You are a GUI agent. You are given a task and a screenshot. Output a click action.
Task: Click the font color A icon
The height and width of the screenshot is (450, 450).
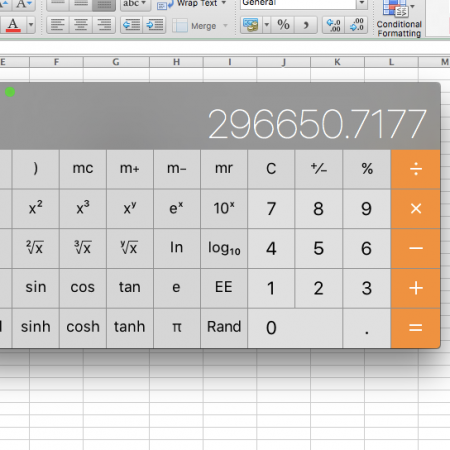pyautogui.click(x=13, y=25)
